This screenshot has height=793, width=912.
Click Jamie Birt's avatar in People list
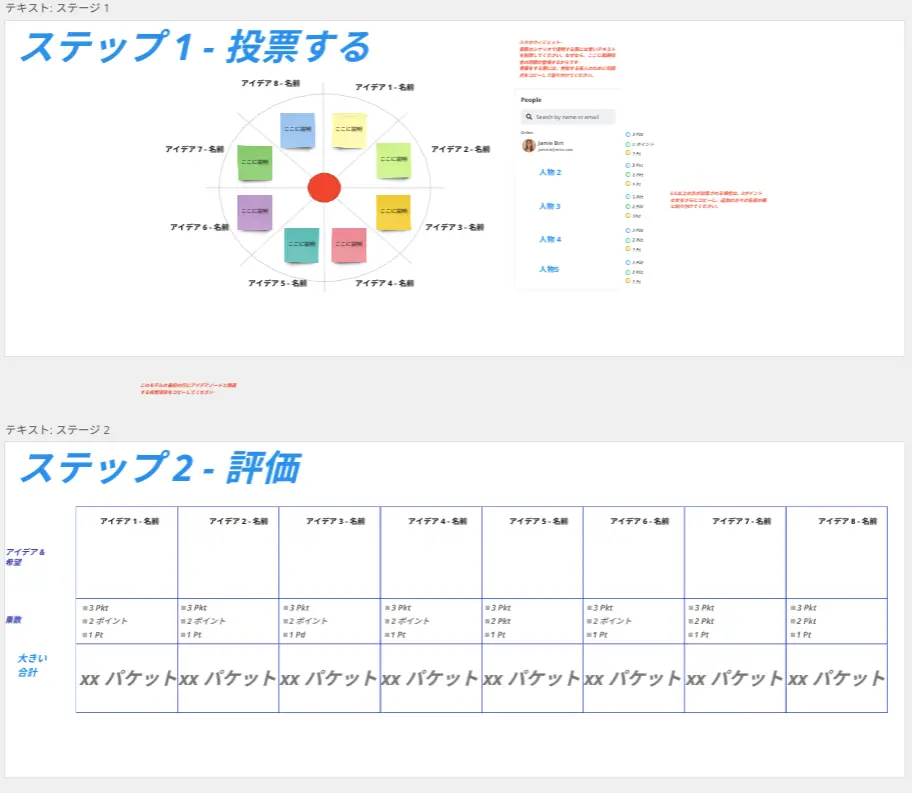529,145
